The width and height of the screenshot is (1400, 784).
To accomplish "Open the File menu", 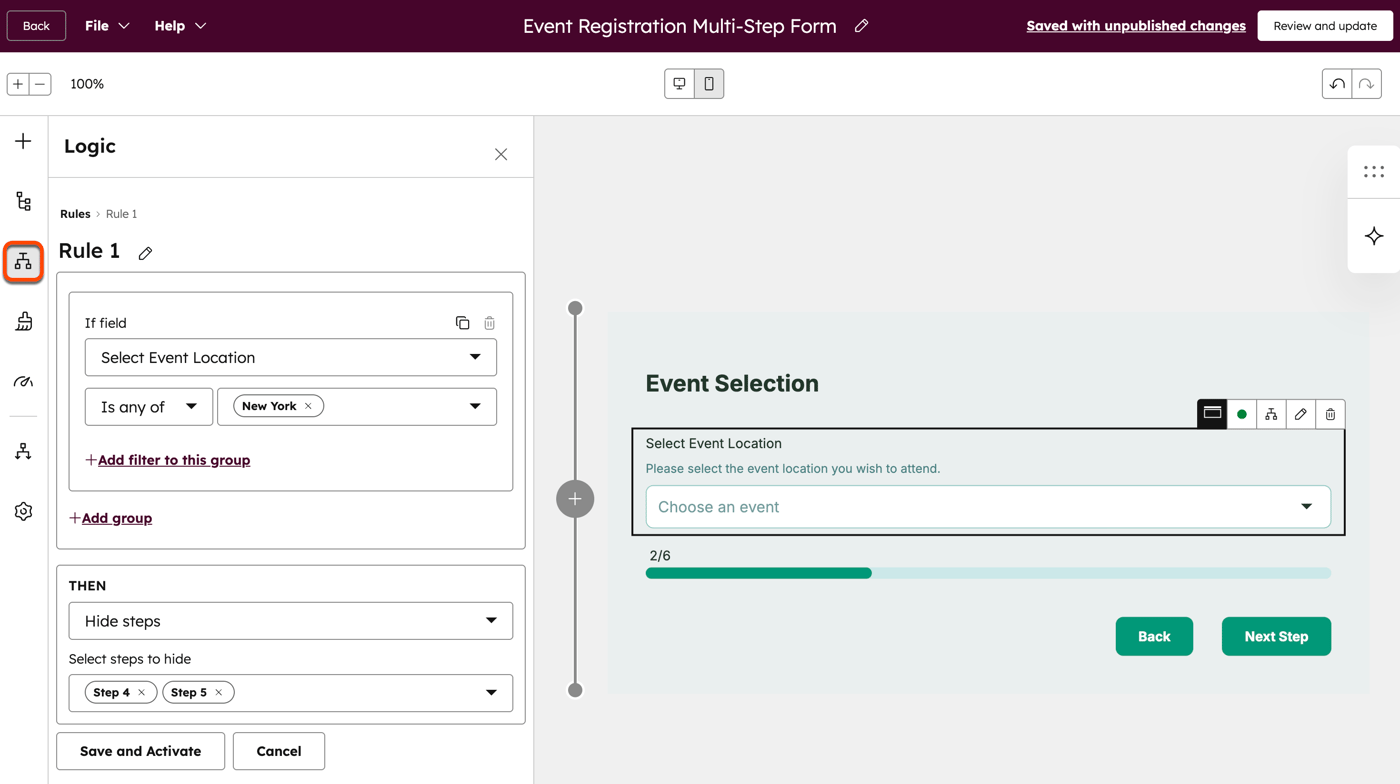I will point(106,25).
